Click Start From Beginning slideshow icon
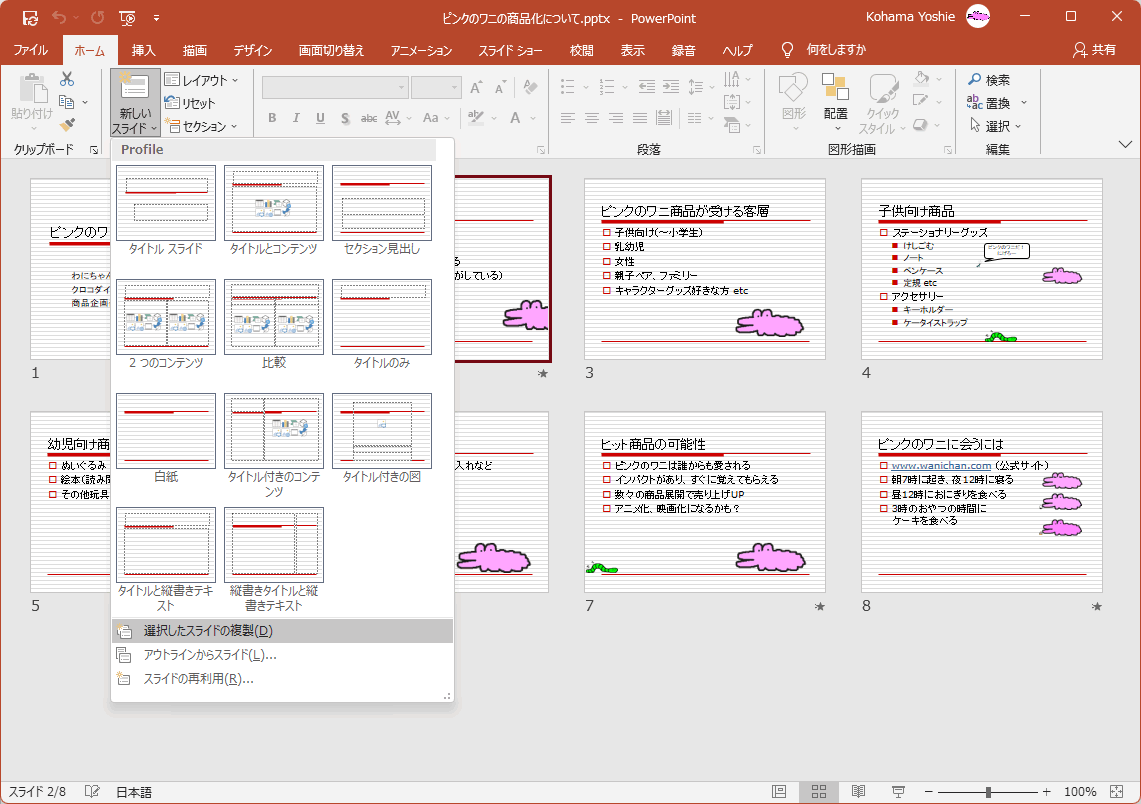This screenshot has width=1141, height=804. click(127, 17)
